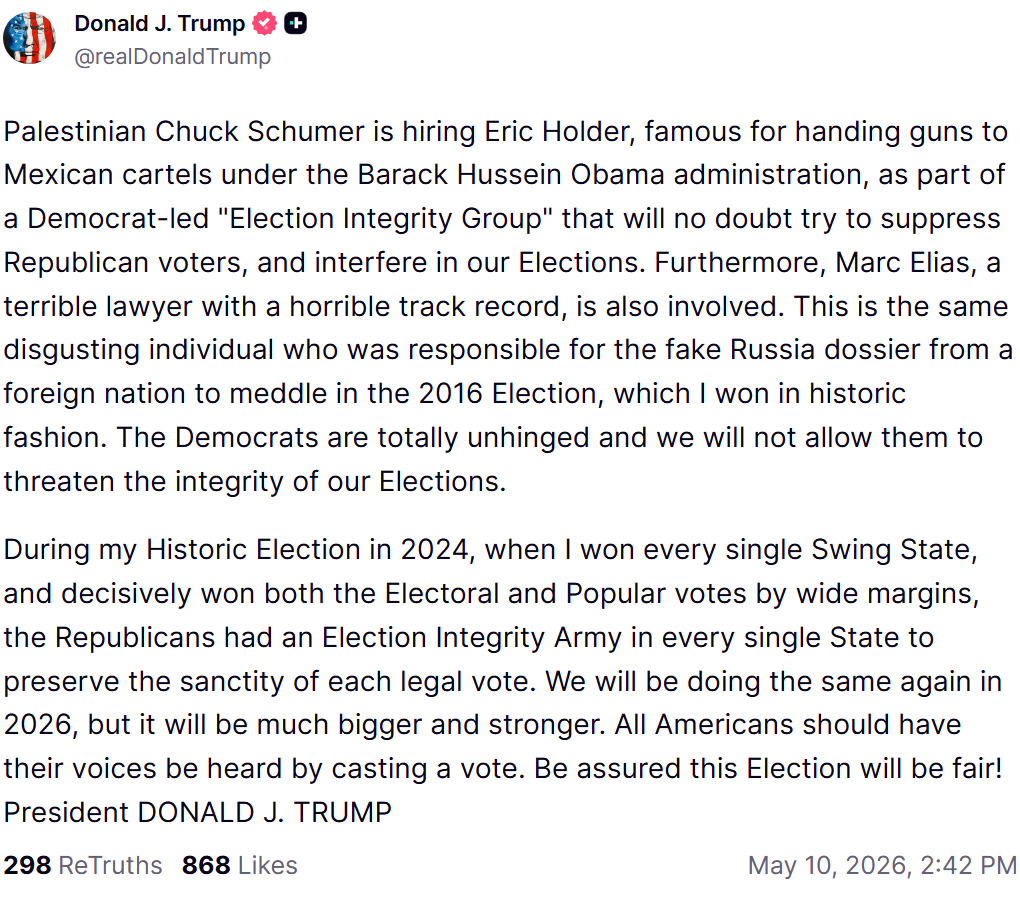
Task: Click the red verified checkmark badge
Action: click(264, 24)
